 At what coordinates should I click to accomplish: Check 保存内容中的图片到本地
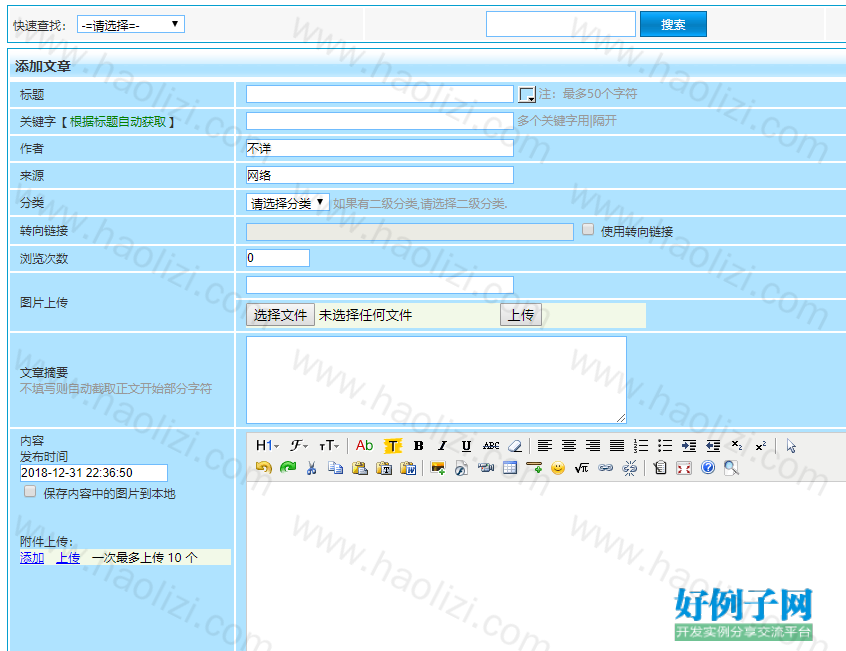pyautogui.click(x=30, y=491)
